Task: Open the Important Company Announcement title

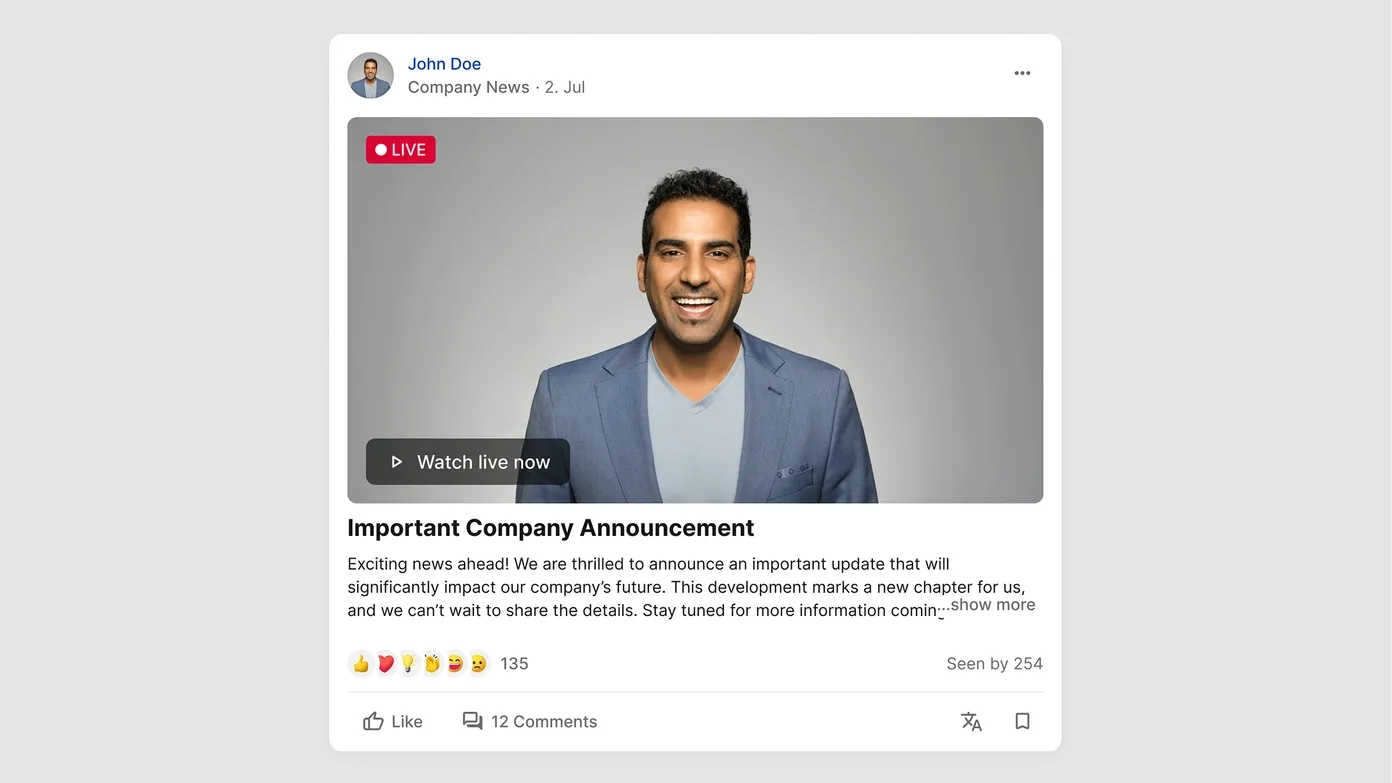Action: [551, 528]
